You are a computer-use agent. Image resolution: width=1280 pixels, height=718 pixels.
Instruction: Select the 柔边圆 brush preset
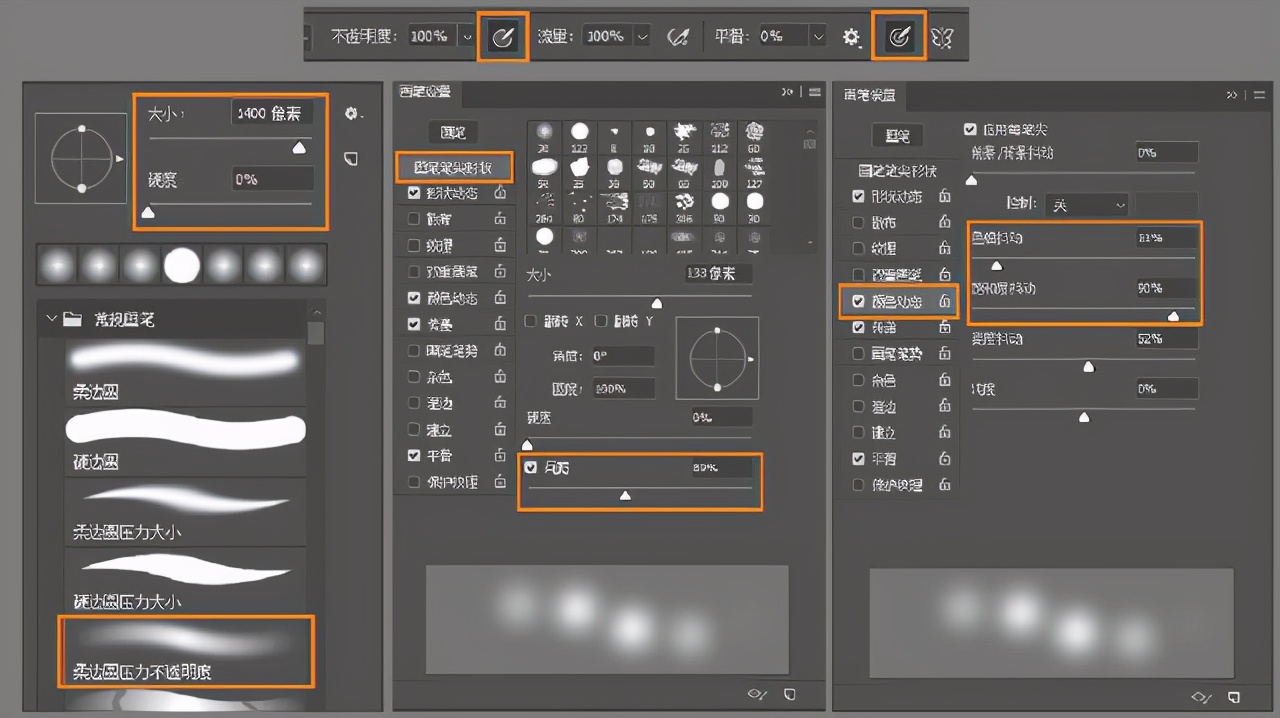185,371
